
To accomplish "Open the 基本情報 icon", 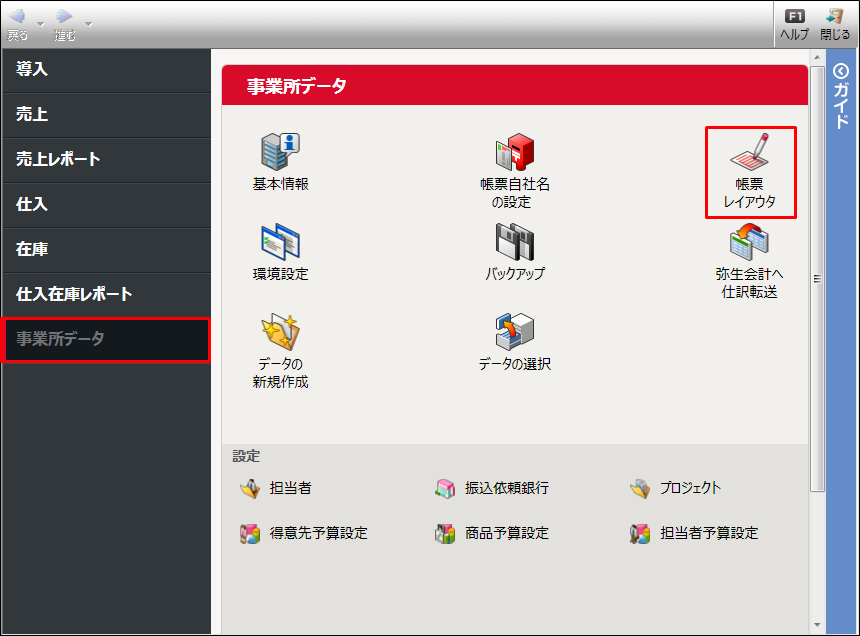I will (x=280, y=152).
